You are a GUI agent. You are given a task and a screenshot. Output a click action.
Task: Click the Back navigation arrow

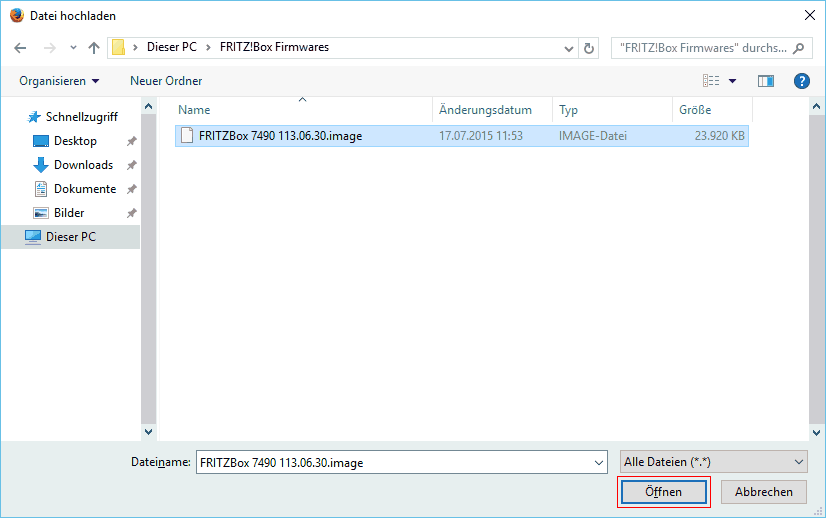(20, 48)
